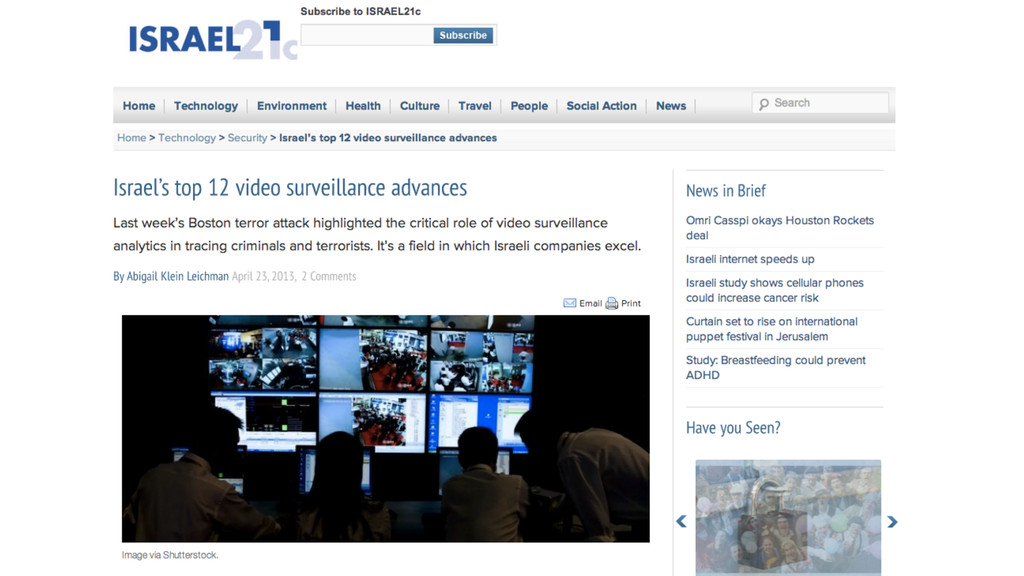
Task: Open cellular phones cancer risk story
Action: (775, 290)
